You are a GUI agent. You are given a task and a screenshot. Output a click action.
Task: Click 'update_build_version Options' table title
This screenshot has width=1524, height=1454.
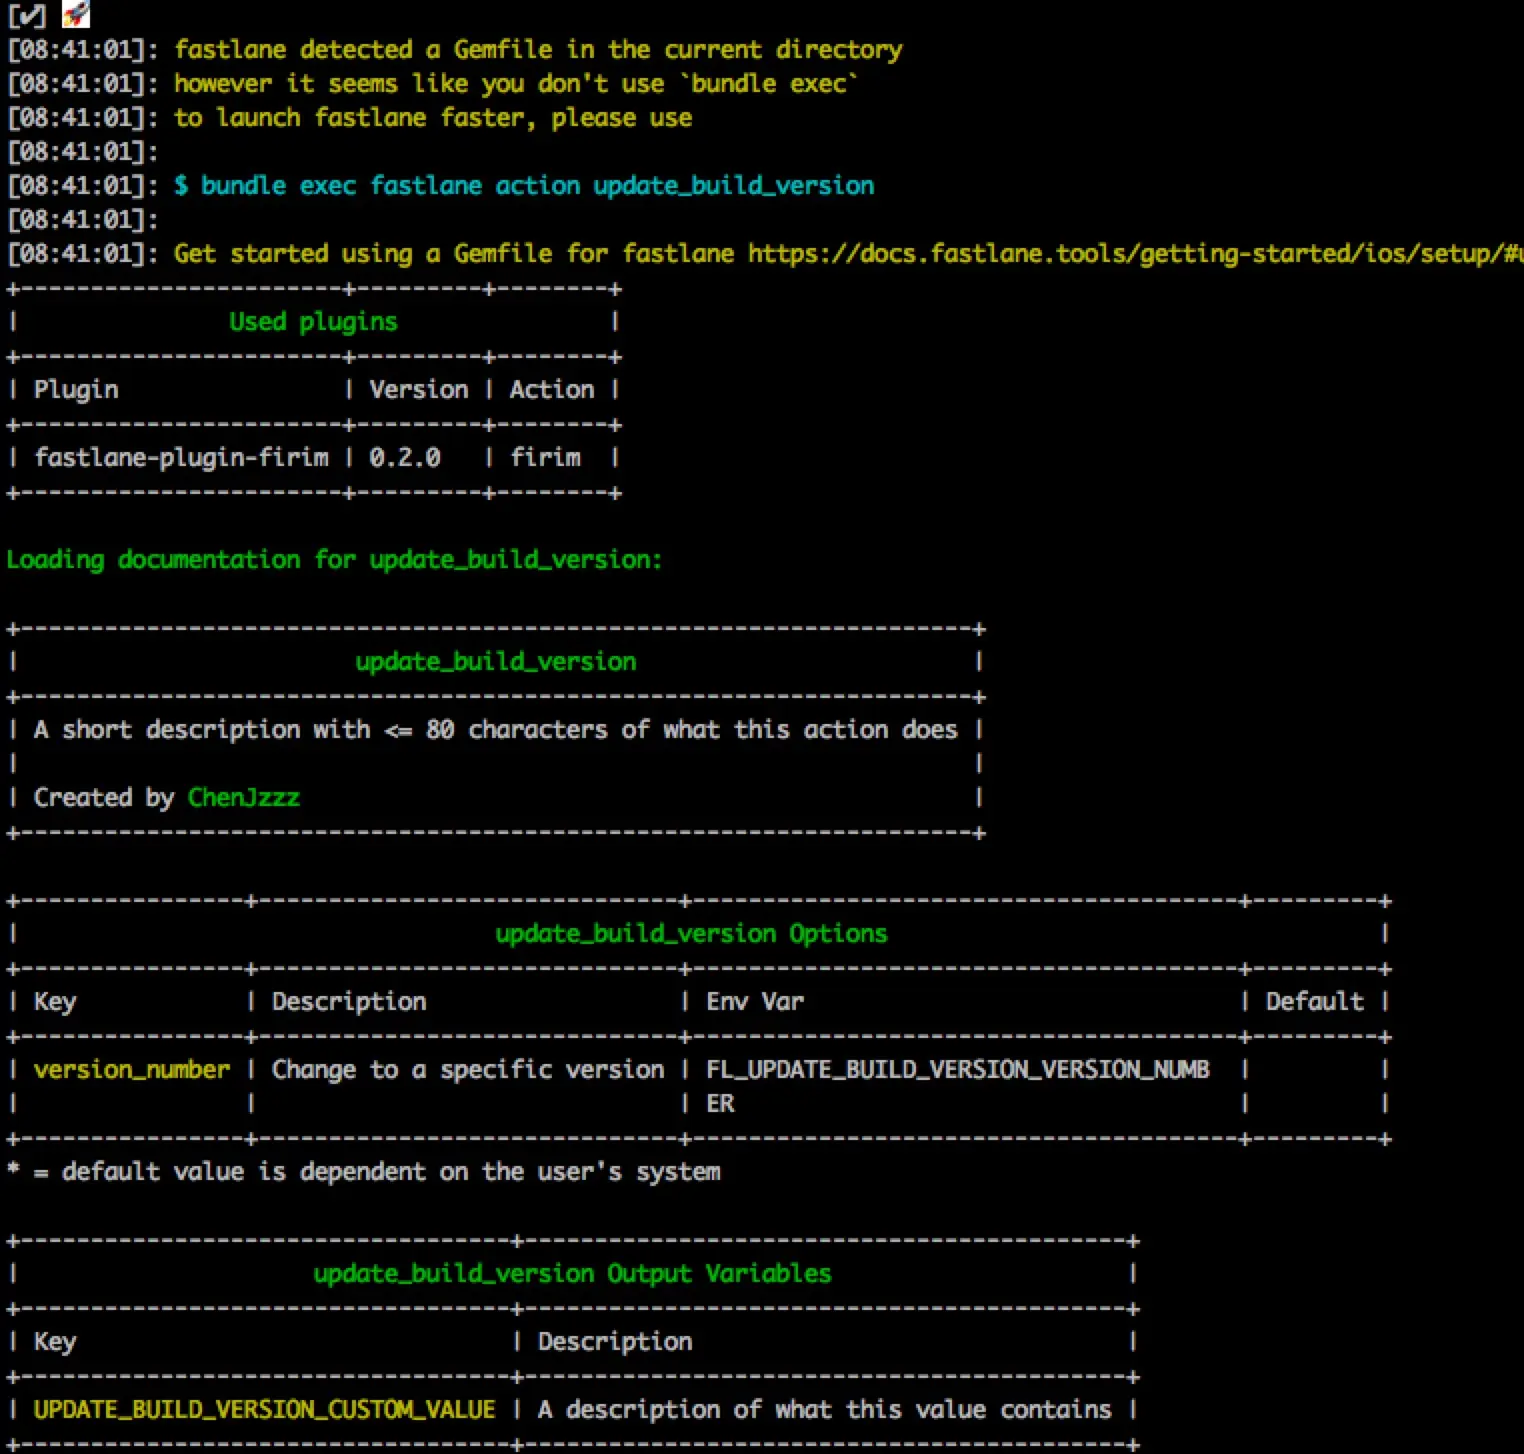691,934
